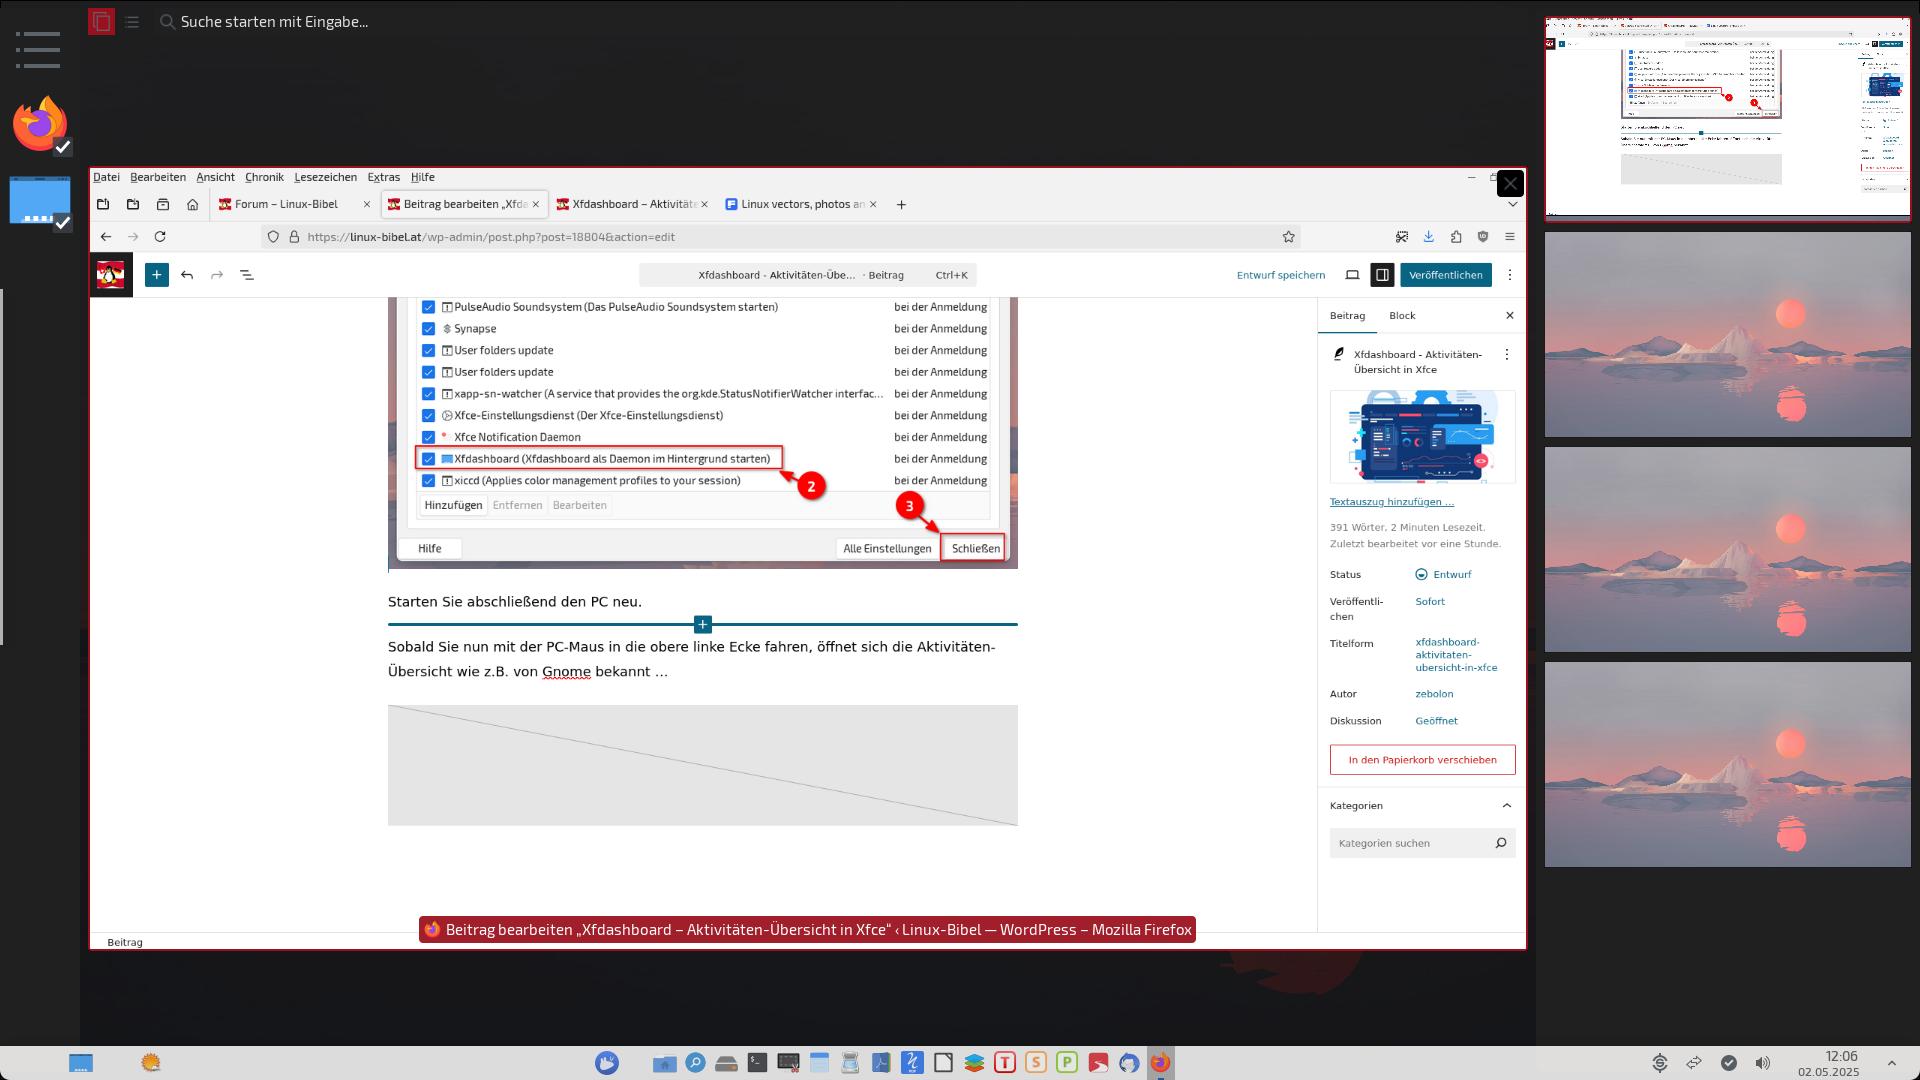Click the Veröffentlichen button

(1445, 275)
